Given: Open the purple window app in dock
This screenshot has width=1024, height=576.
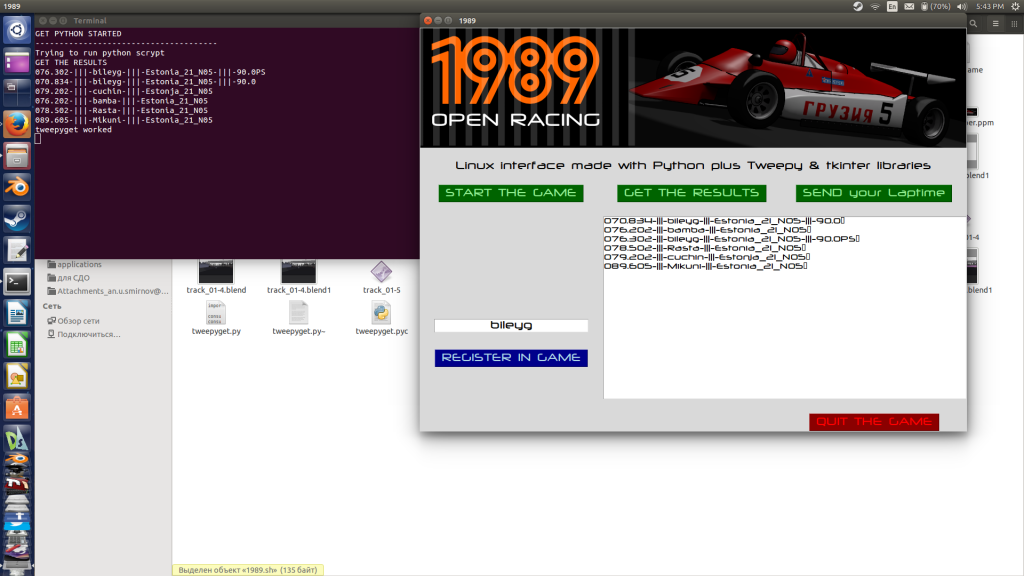Looking at the screenshot, I should click(17, 62).
